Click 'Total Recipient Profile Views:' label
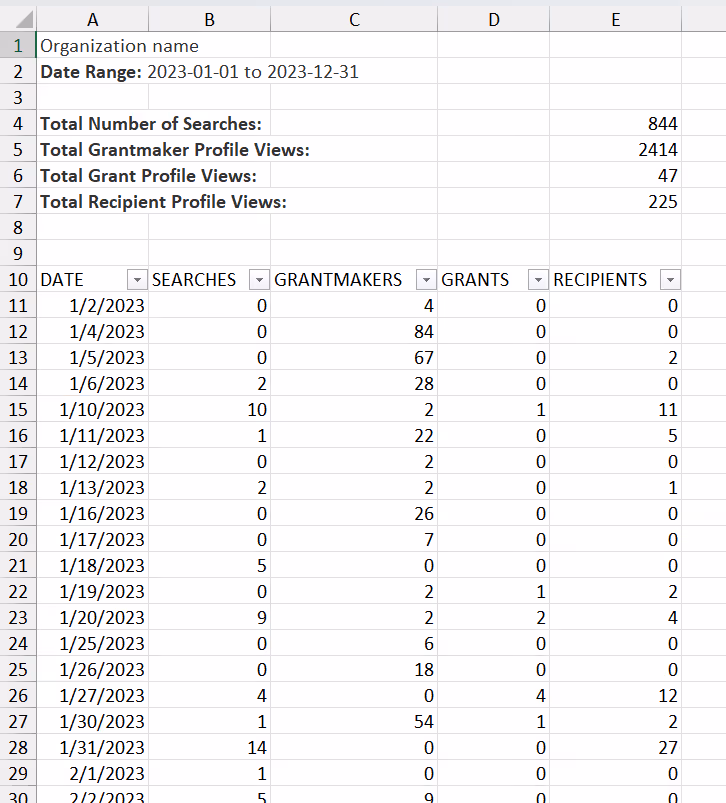Viewport: 726px width, 803px height. pos(163,202)
